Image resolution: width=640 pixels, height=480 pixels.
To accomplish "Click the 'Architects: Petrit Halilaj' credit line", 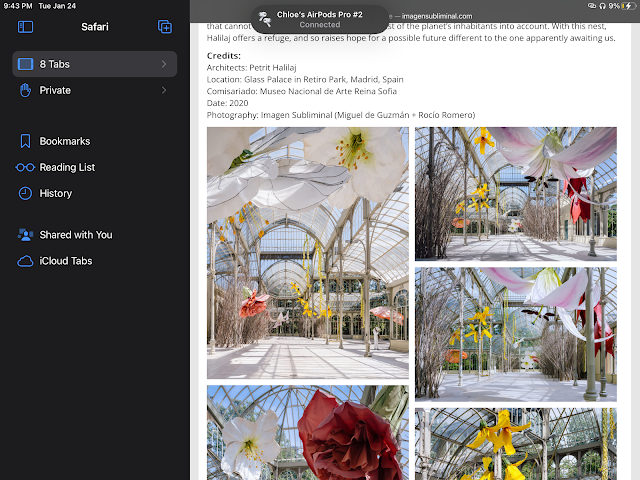I will click(251, 68).
